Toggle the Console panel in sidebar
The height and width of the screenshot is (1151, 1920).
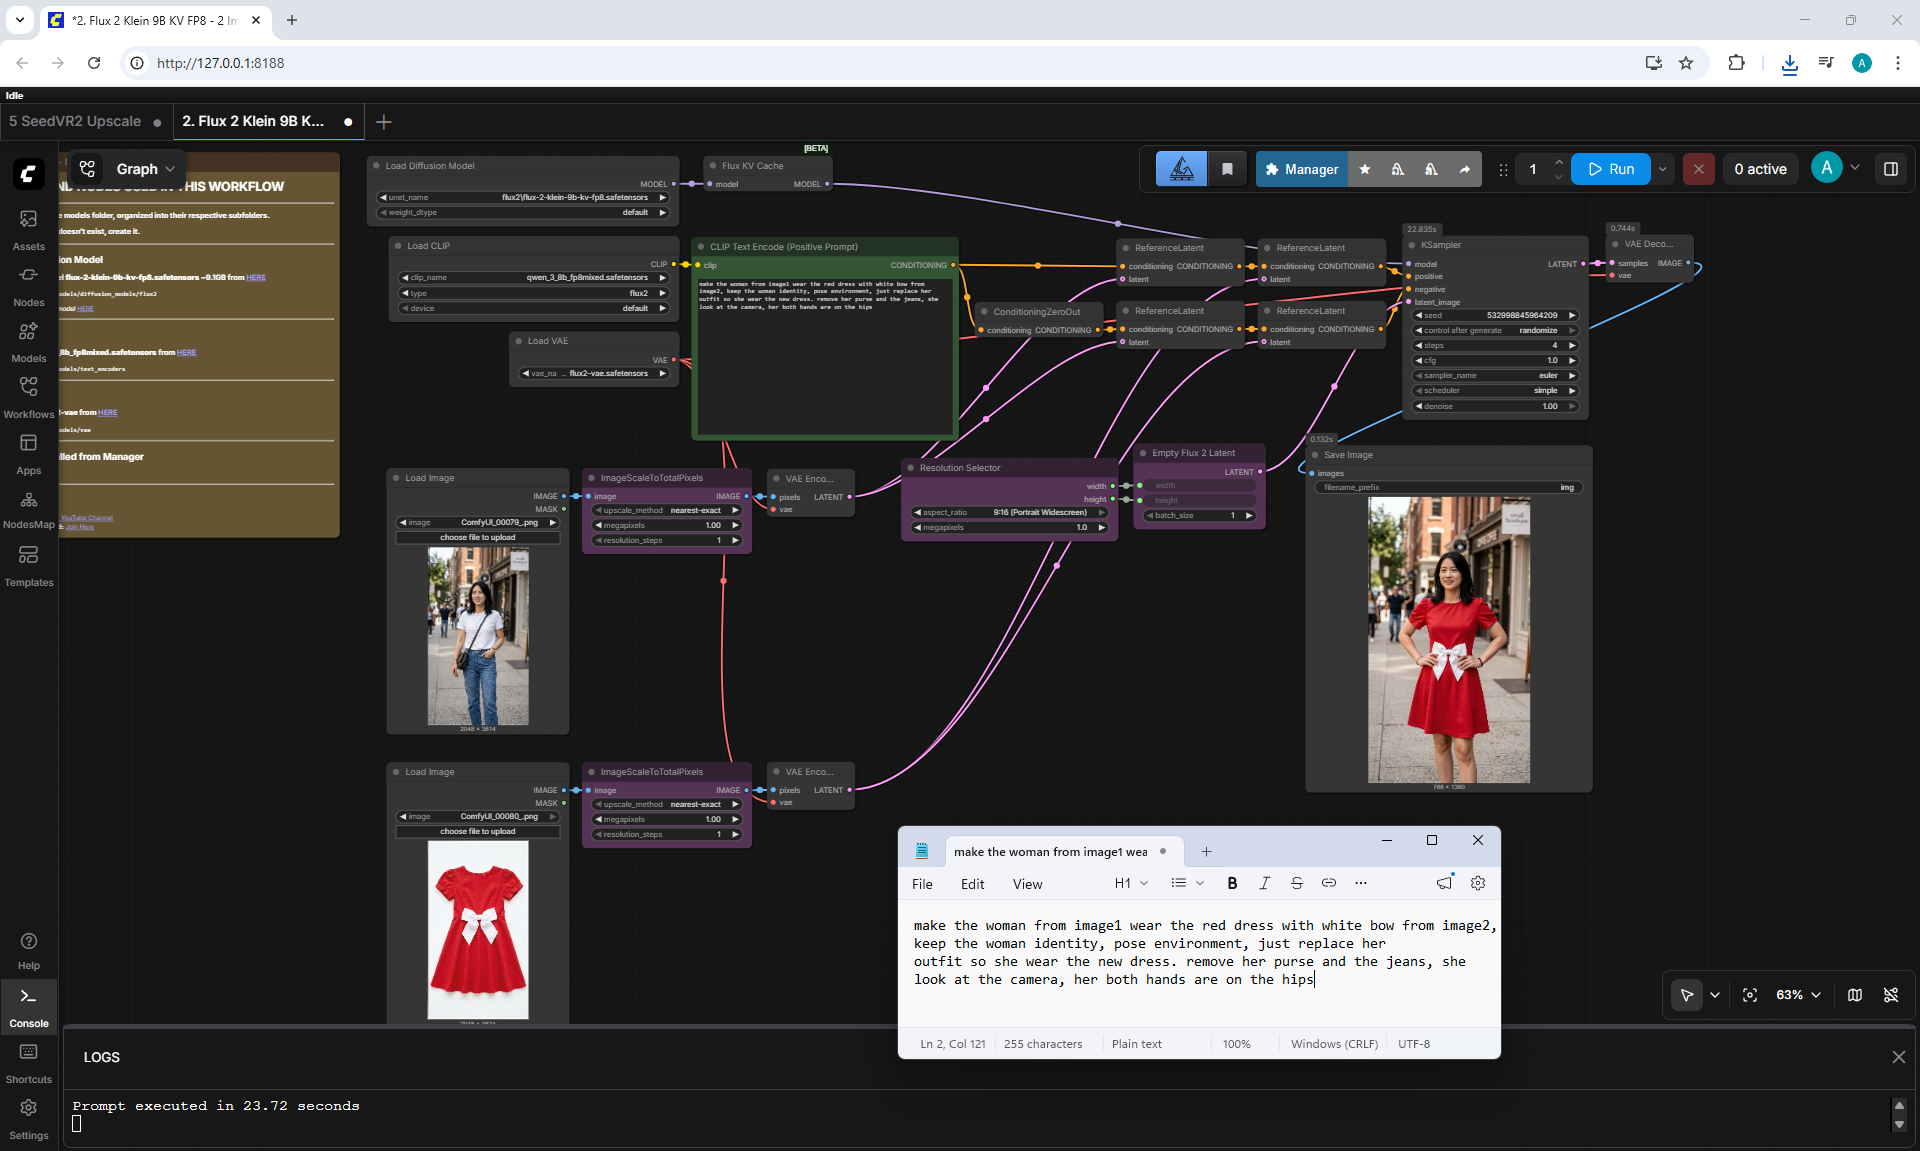click(29, 1007)
